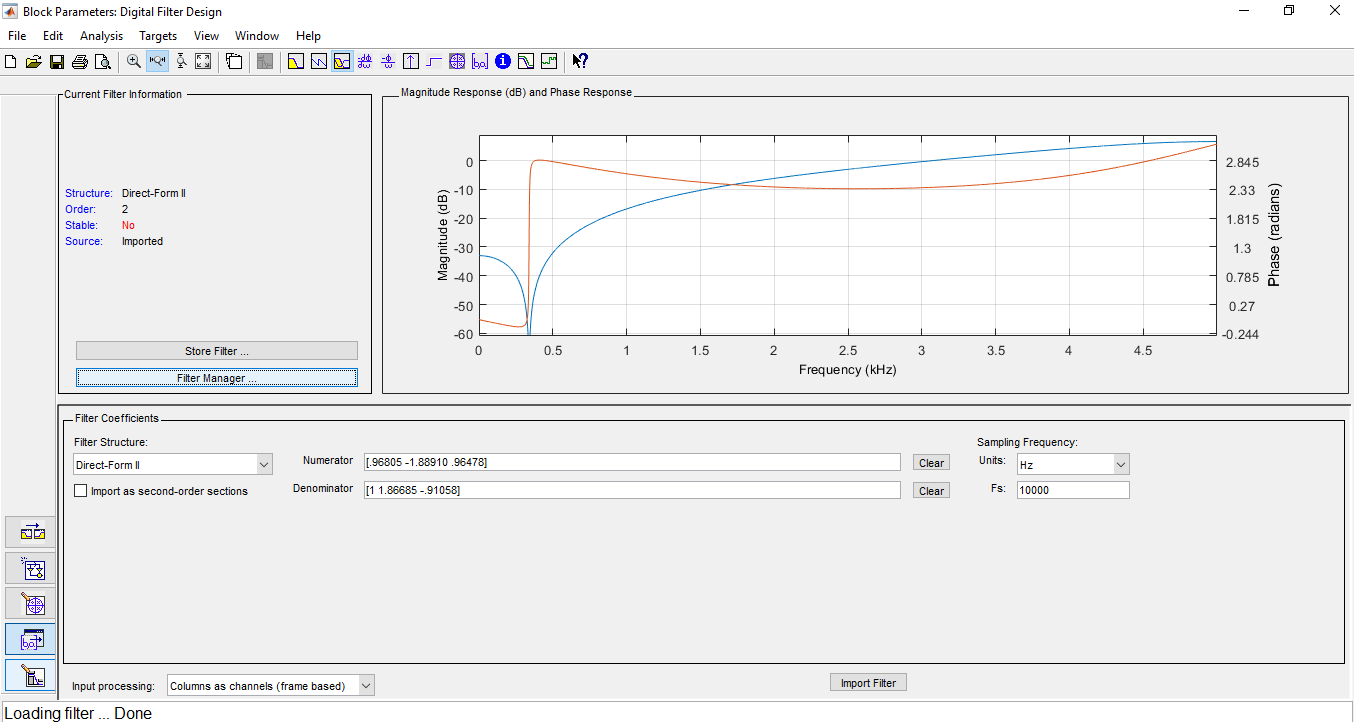Enable Import as second-order sections checkbox

pos(81,491)
